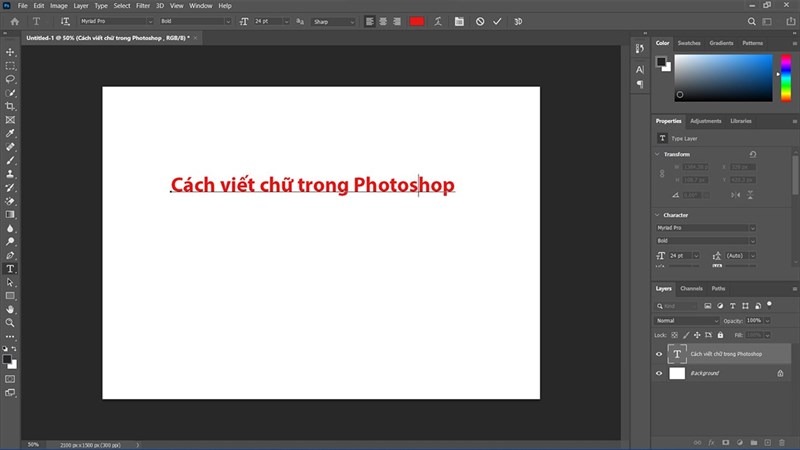Screen dimensions: 800x450
Task: Select the Crop tool
Action: [x=10, y=106]
